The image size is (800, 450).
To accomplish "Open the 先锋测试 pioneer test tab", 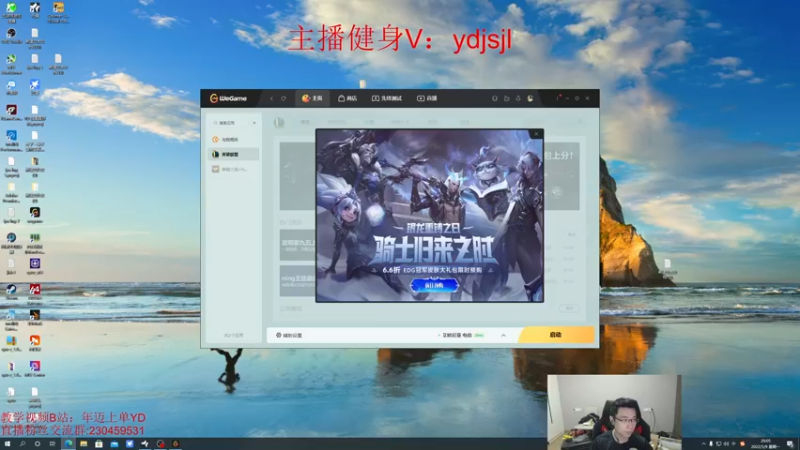I will [387, 98].
